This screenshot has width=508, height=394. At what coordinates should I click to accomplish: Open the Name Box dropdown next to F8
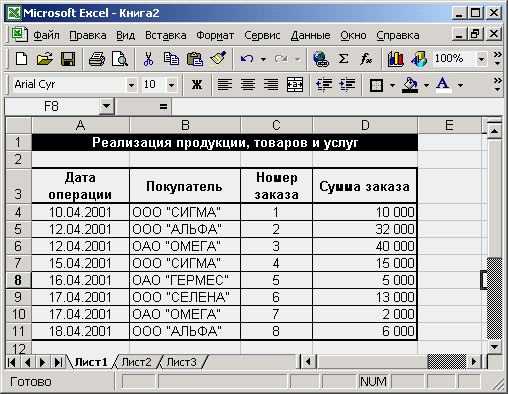(x=107, y=106)
